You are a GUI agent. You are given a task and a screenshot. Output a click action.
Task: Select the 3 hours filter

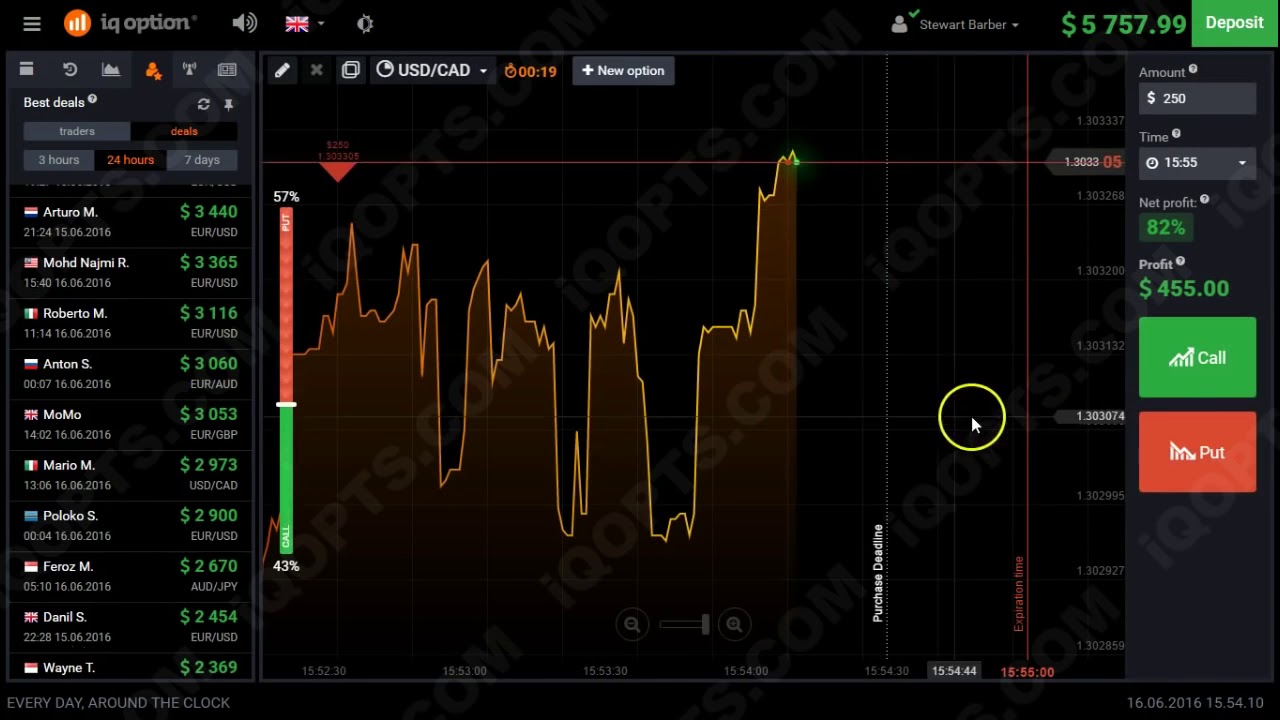(x=59, y=160)
